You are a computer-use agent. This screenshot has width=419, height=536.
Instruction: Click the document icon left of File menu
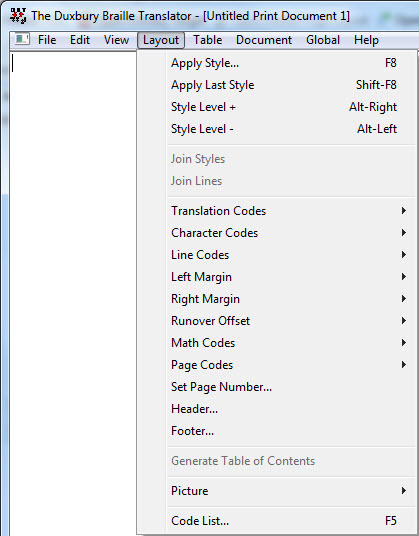22,39
